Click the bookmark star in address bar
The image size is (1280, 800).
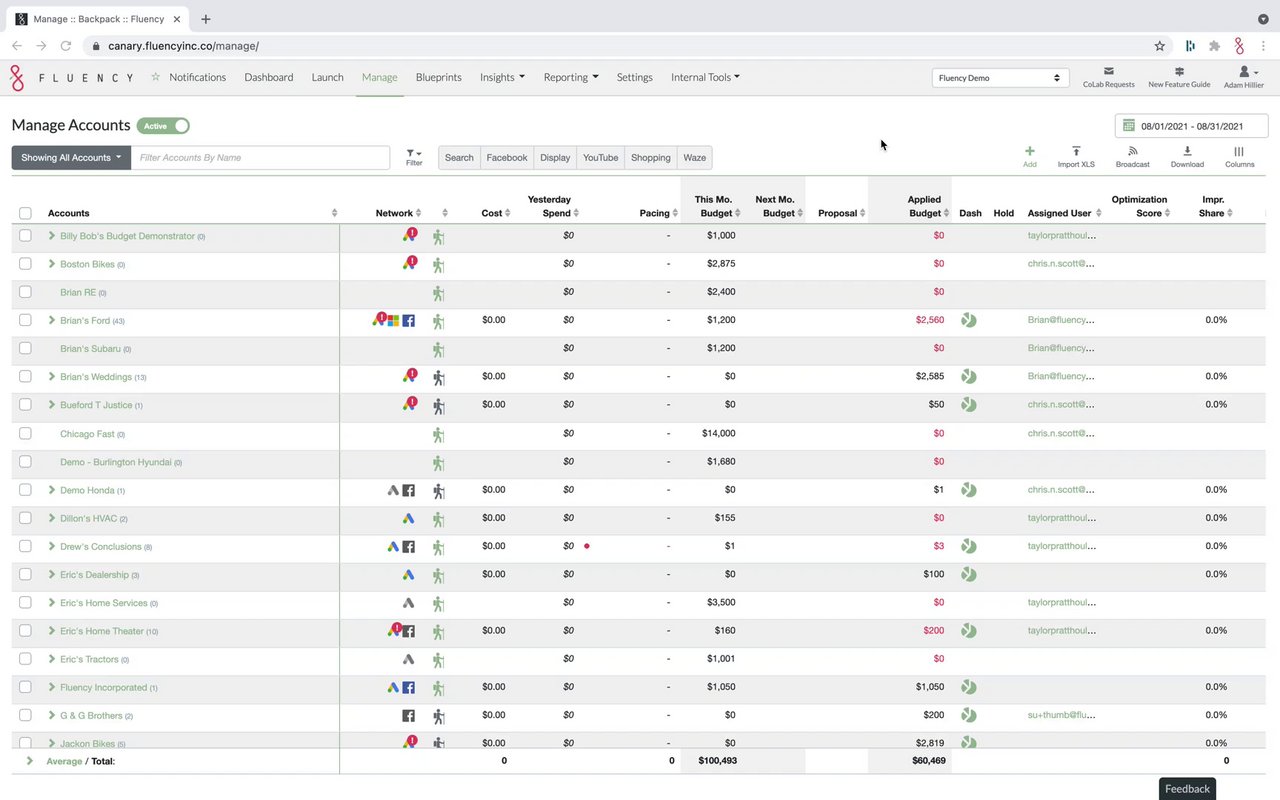tap(1160, 46)
